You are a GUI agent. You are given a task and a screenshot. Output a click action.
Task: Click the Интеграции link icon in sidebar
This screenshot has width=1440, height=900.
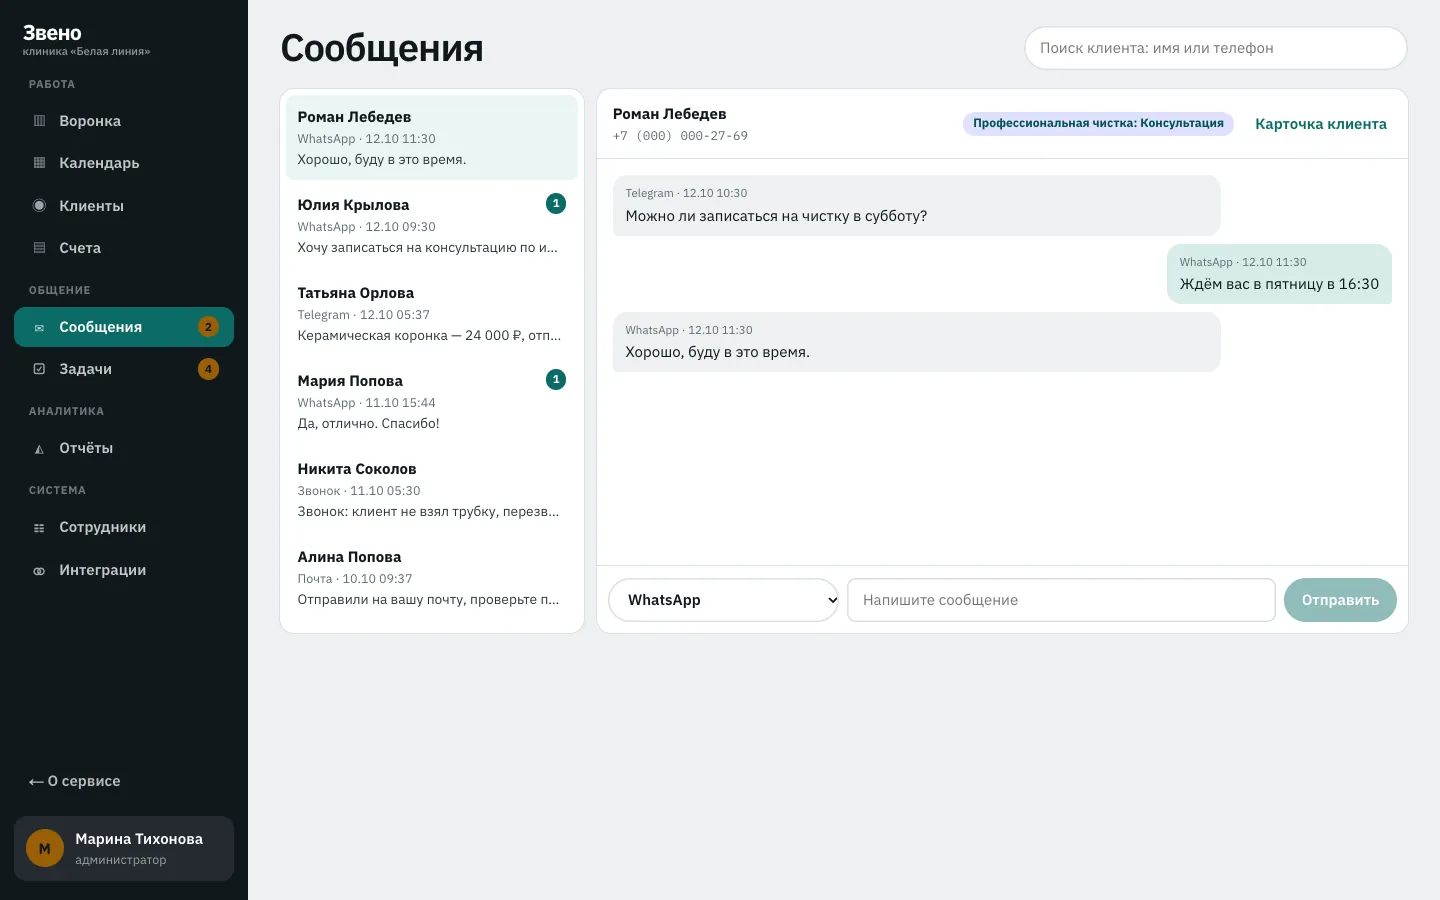40,571
